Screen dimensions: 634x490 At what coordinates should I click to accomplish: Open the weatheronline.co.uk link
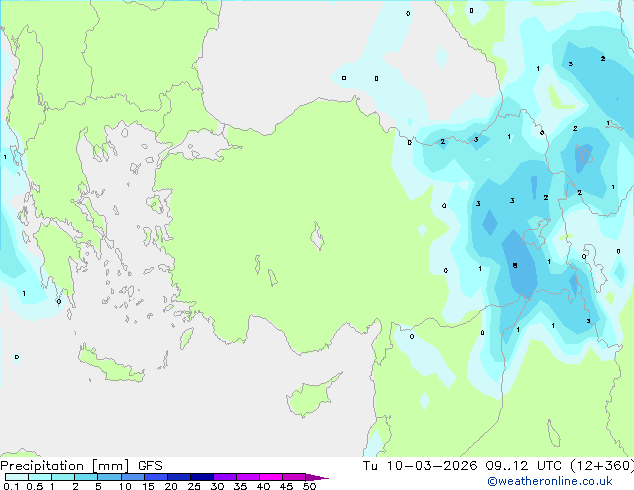coord(550,481)
